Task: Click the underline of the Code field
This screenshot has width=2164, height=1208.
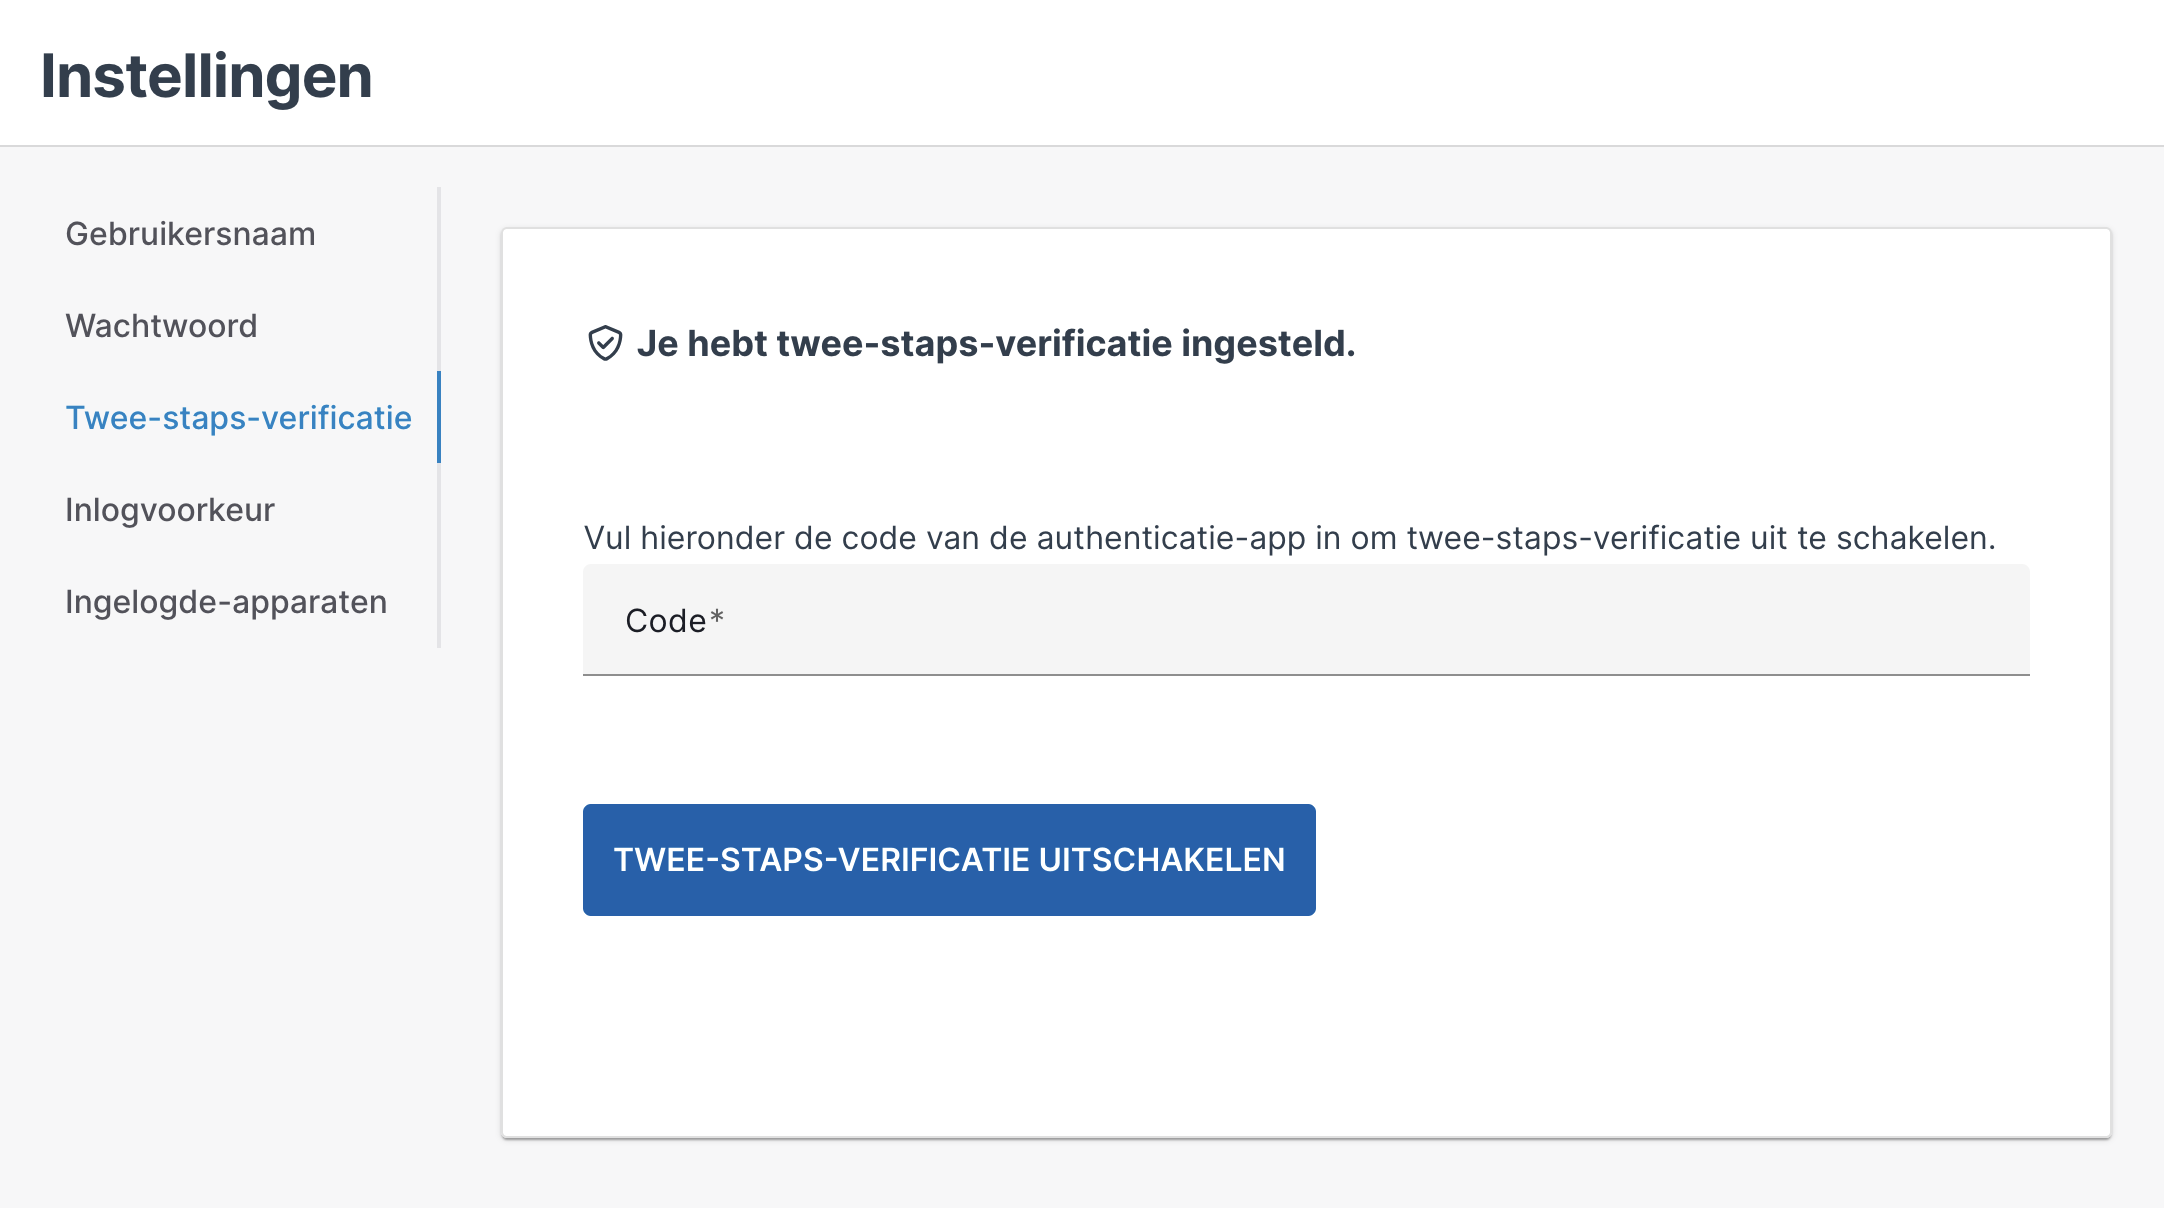Action: tap(1306, 675)
